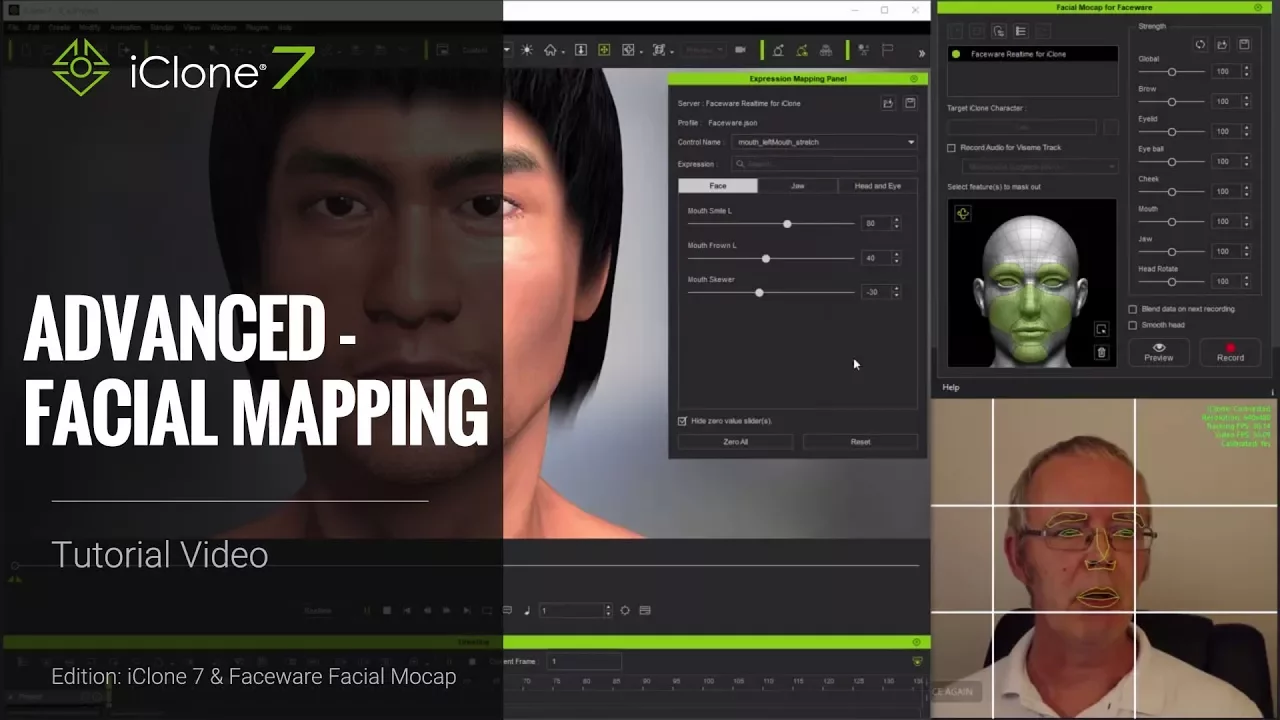Toggle Hide zero value slider(s) checkbox
This screenshot has height=720, width=1280.
click(682, 421)
